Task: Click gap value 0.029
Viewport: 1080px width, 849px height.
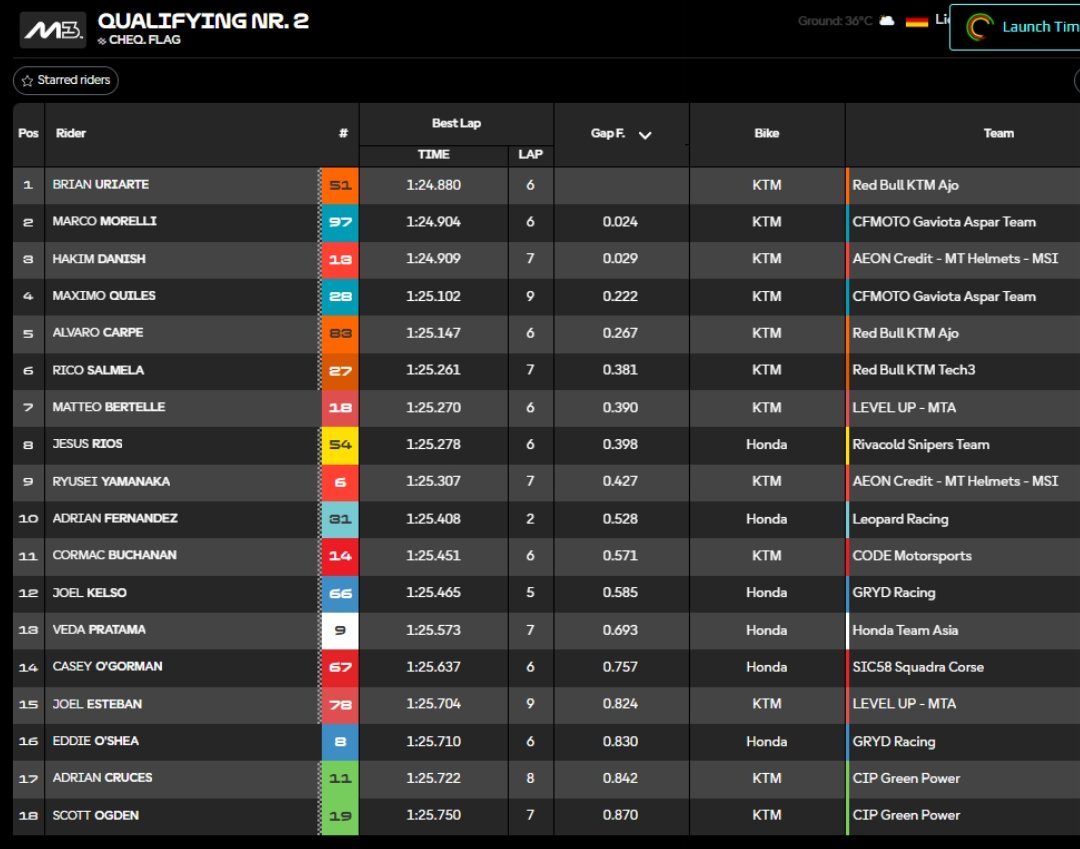Action: coord(620,259)
